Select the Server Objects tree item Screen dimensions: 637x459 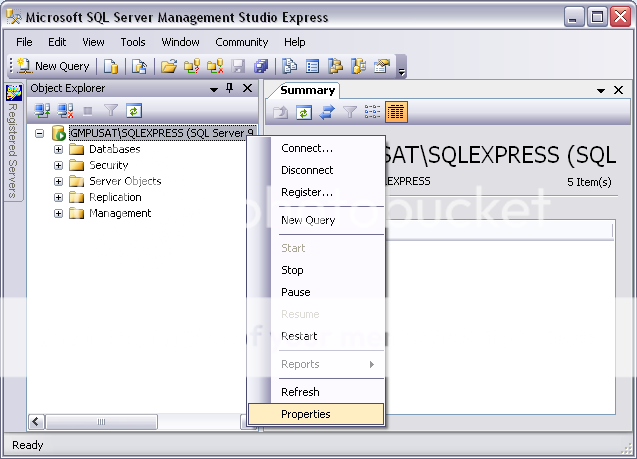(125, 181)
